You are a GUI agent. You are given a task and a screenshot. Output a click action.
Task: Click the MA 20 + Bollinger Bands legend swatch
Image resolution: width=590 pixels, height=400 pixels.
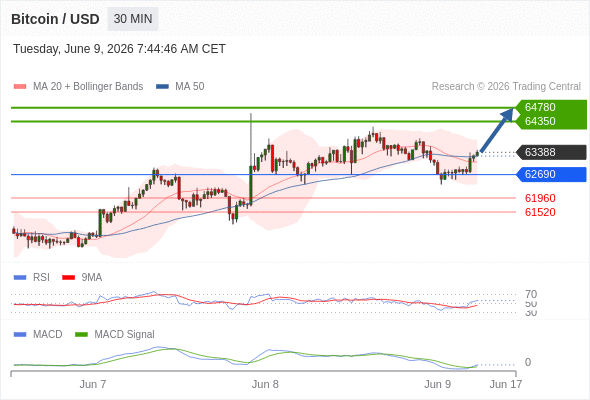(20, 87)
